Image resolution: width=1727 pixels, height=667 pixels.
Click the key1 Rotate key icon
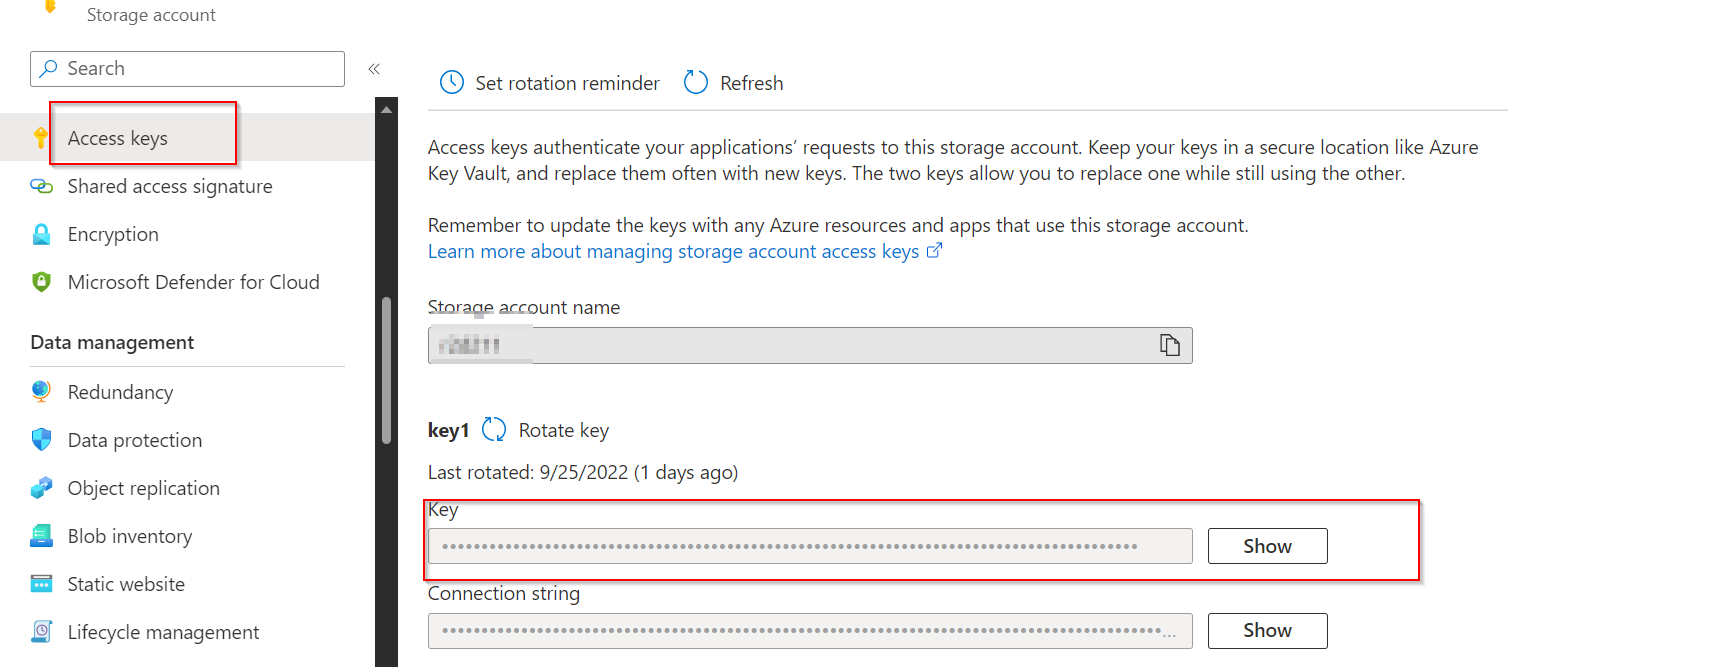(x=494, y=430)
